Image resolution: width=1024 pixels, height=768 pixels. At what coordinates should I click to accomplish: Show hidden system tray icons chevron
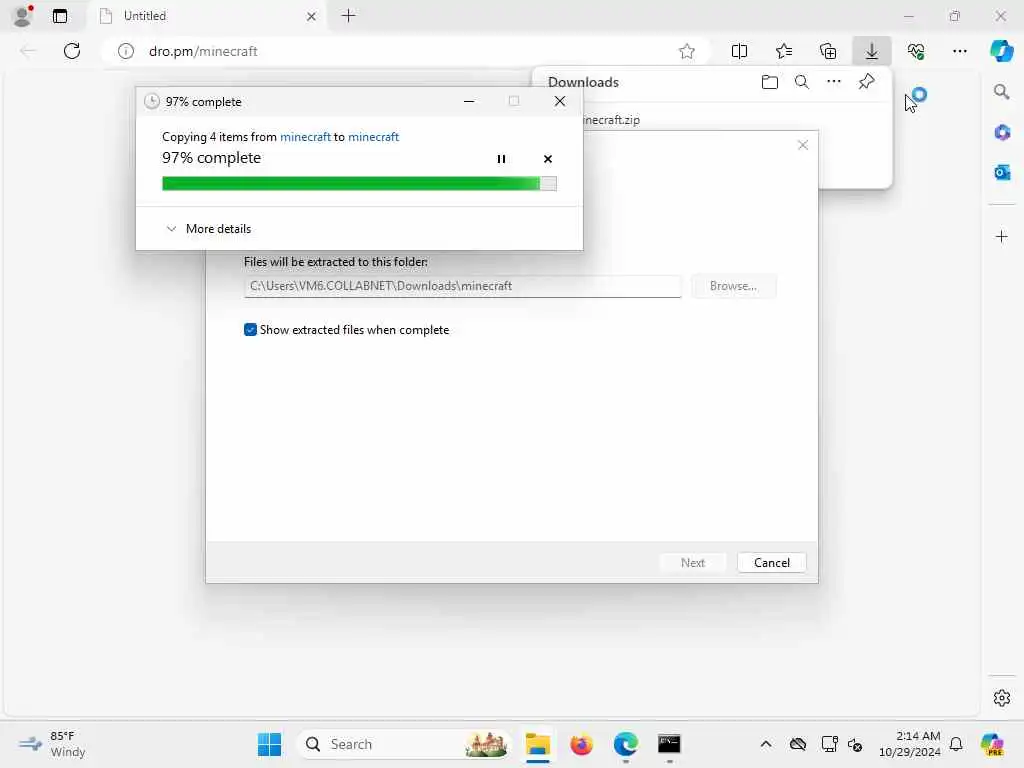[766, 744]
